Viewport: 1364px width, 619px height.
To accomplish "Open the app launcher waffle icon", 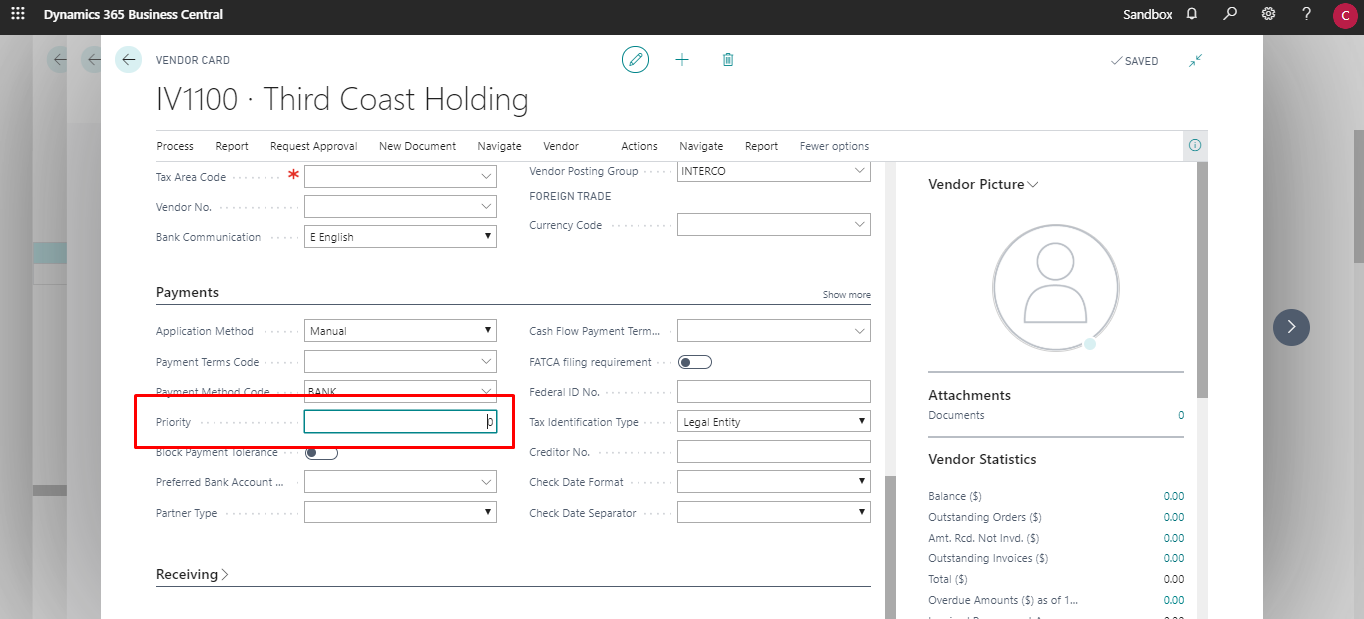I will point(18,14).
